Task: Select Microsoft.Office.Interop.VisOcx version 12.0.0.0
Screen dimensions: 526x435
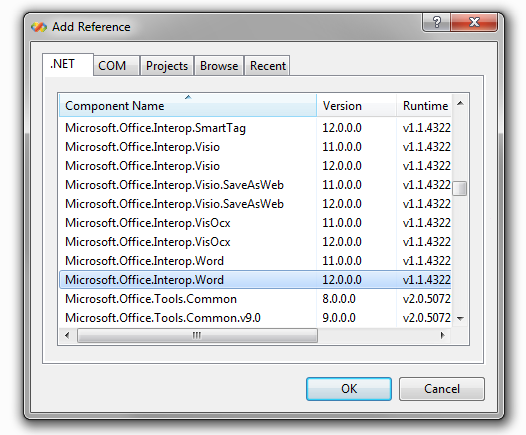Action: 255,242
